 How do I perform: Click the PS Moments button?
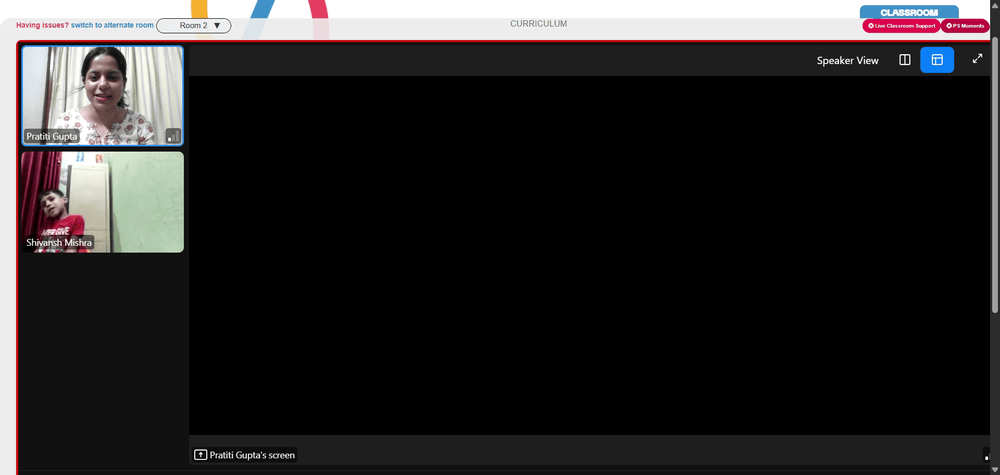pyautogui.click(x=966, y=26)
